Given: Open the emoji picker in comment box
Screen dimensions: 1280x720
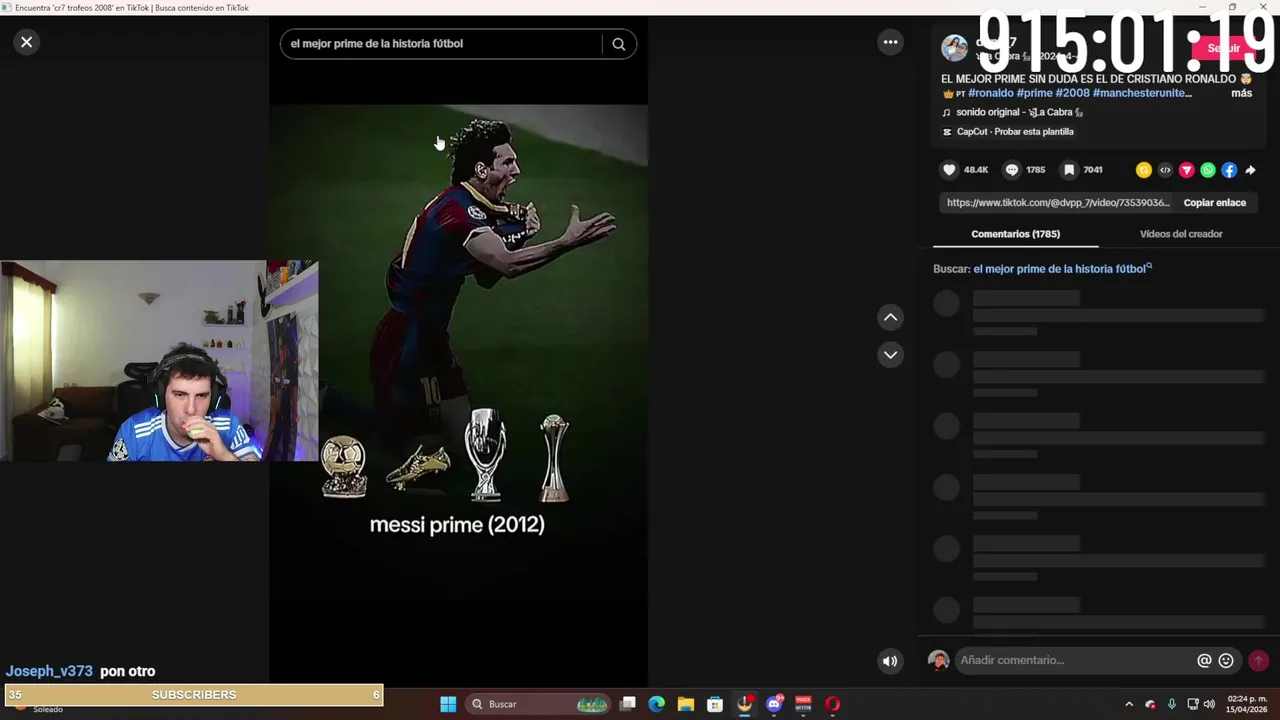Looking at the screenshot, I should pyautogui.click(x=1226, y=661).
